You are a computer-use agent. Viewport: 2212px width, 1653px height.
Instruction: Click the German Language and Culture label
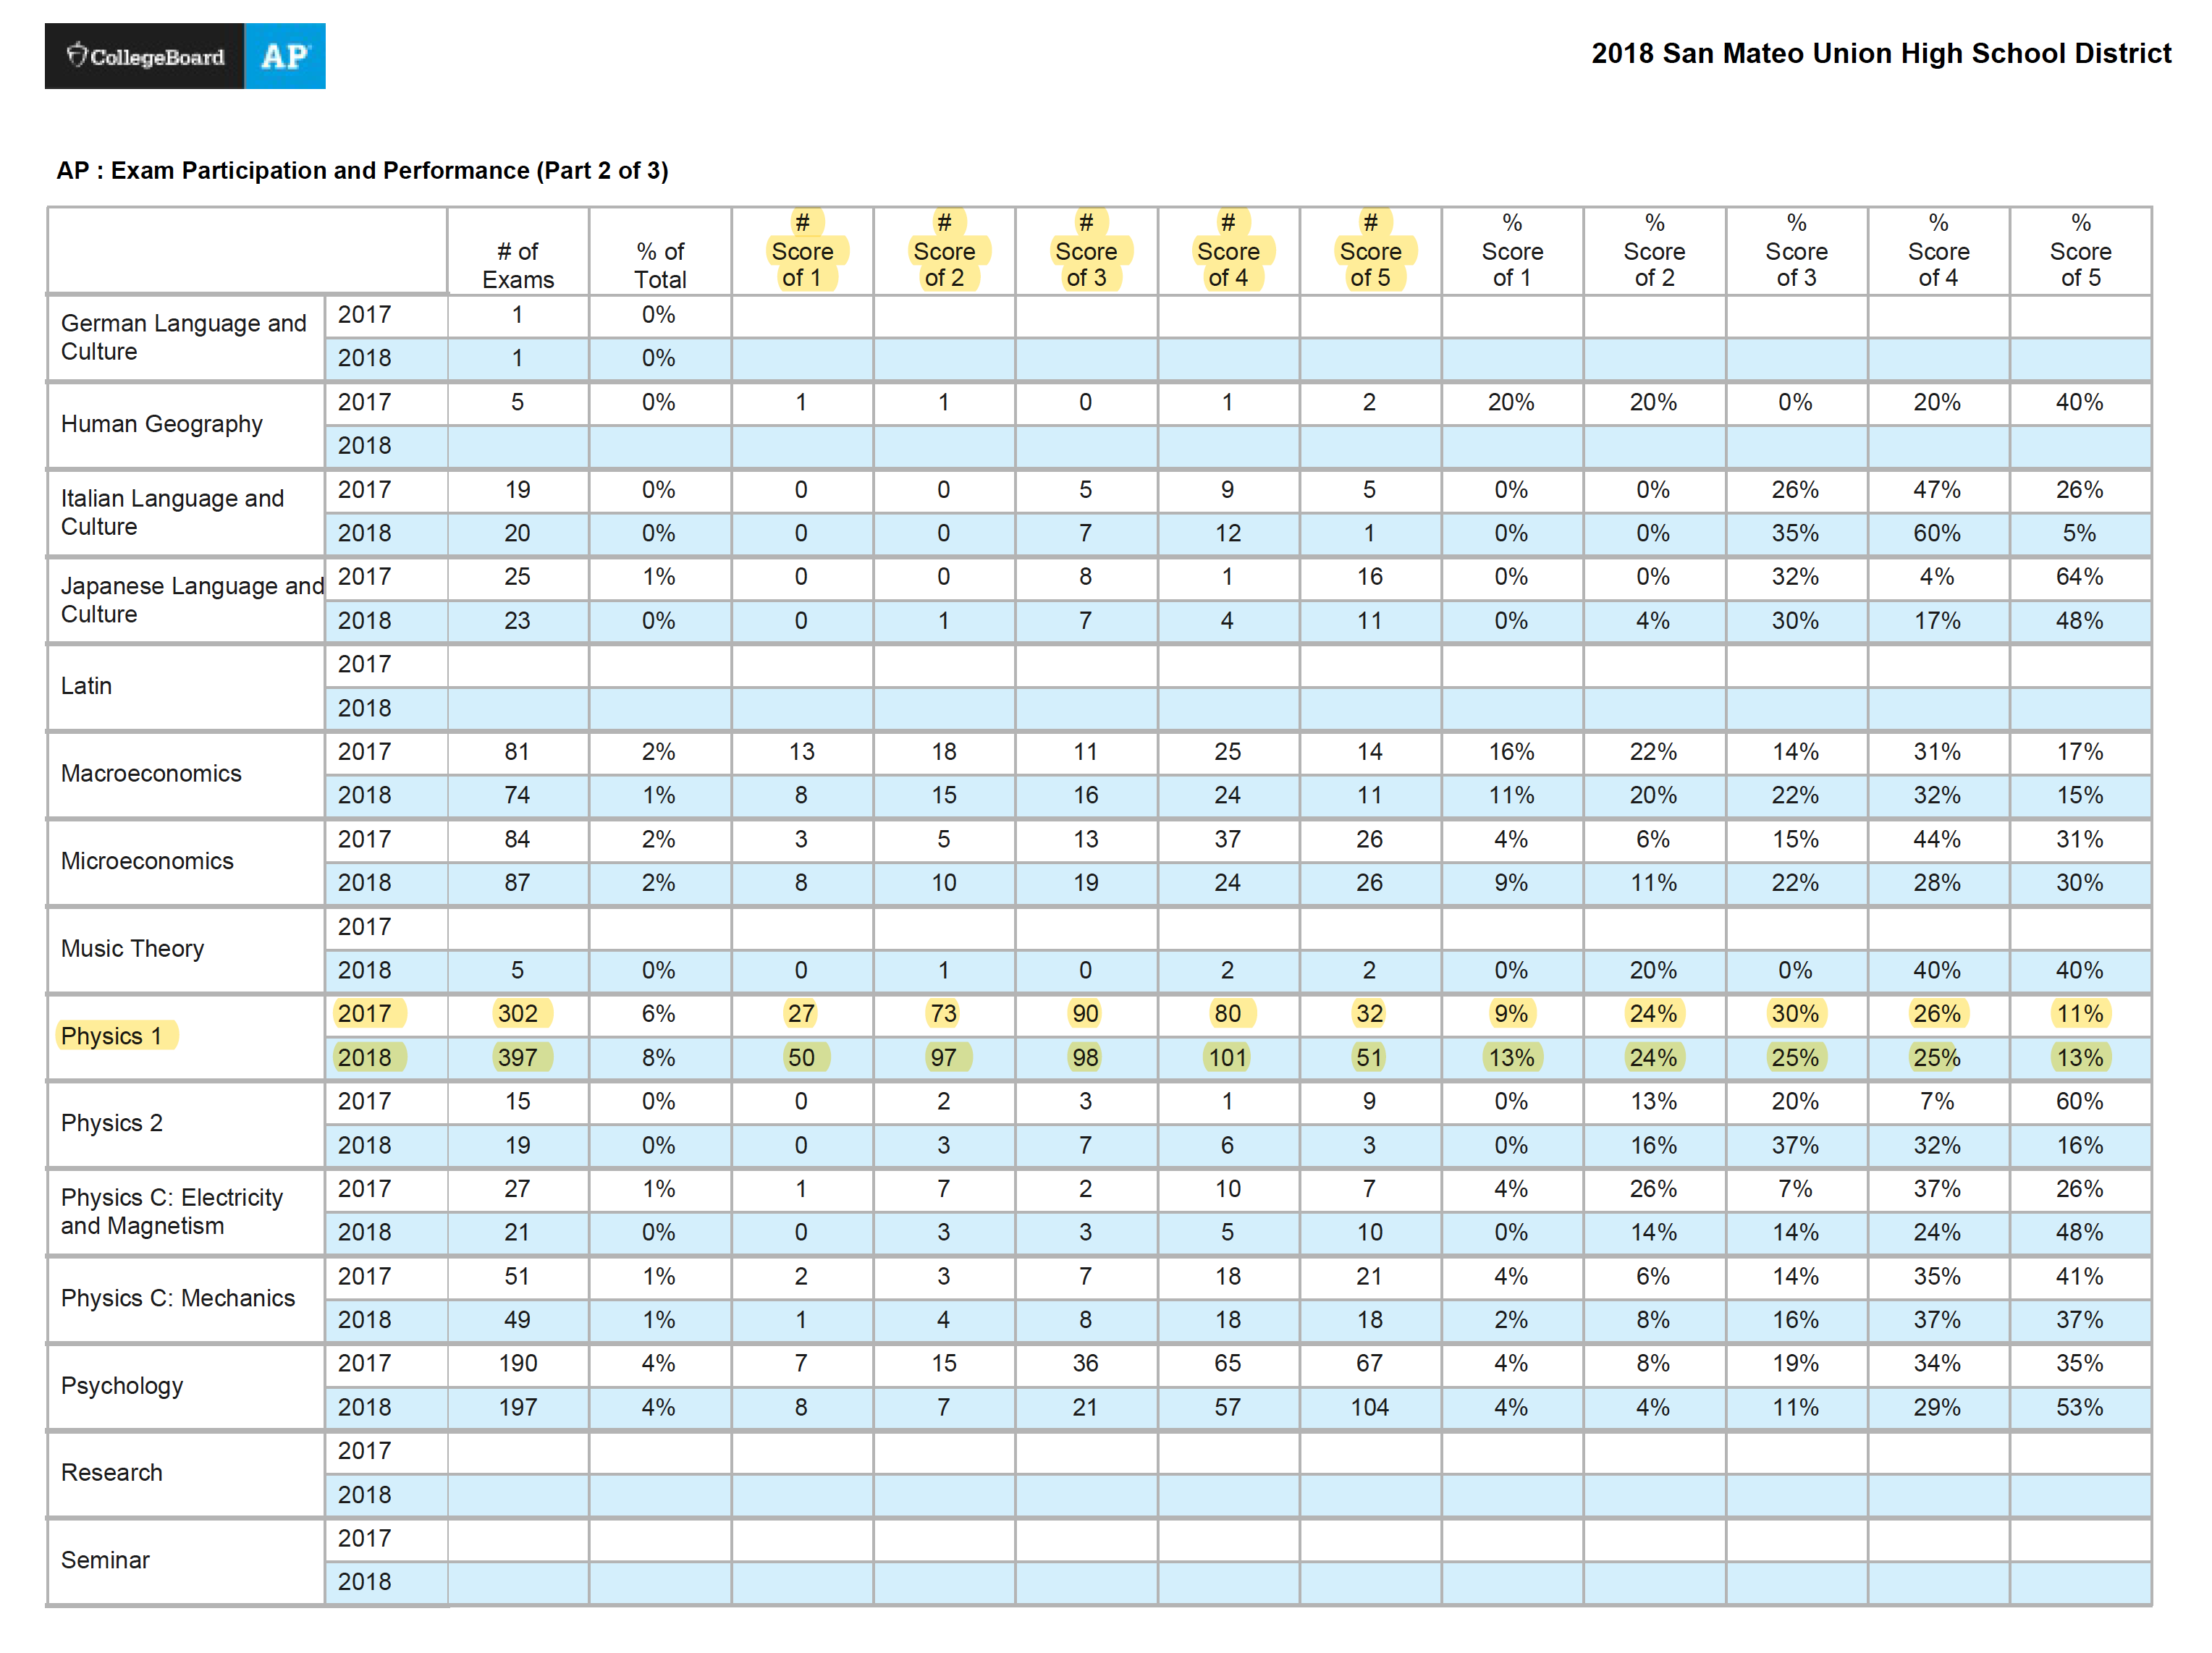(183, 337)
